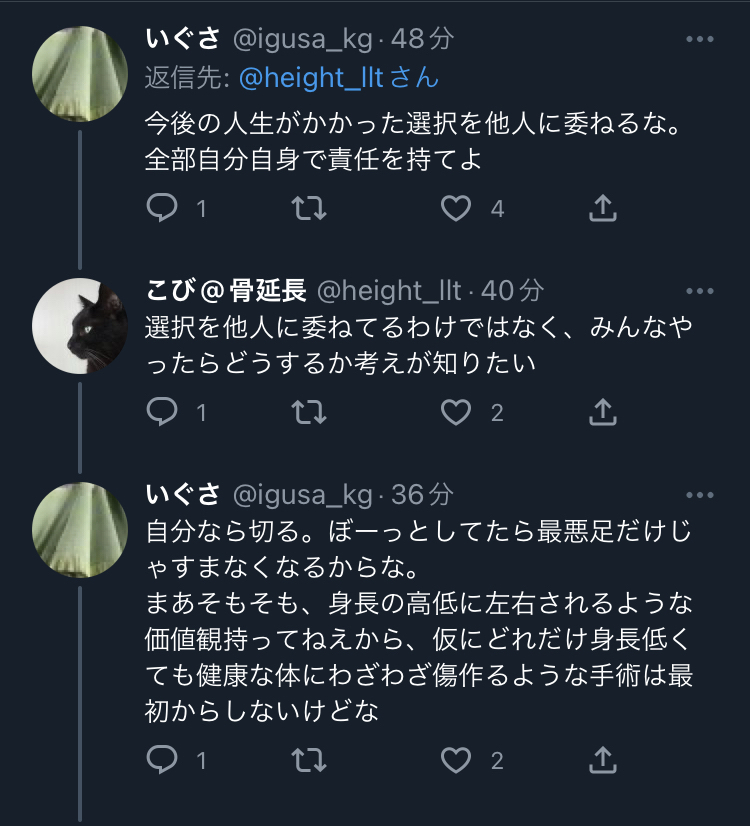Image resolution: width=750 pixels, height=826 pixels.
Task: Share the こび@骨延長 tweet
Action: pyautogui.click(x=603, y=412)
